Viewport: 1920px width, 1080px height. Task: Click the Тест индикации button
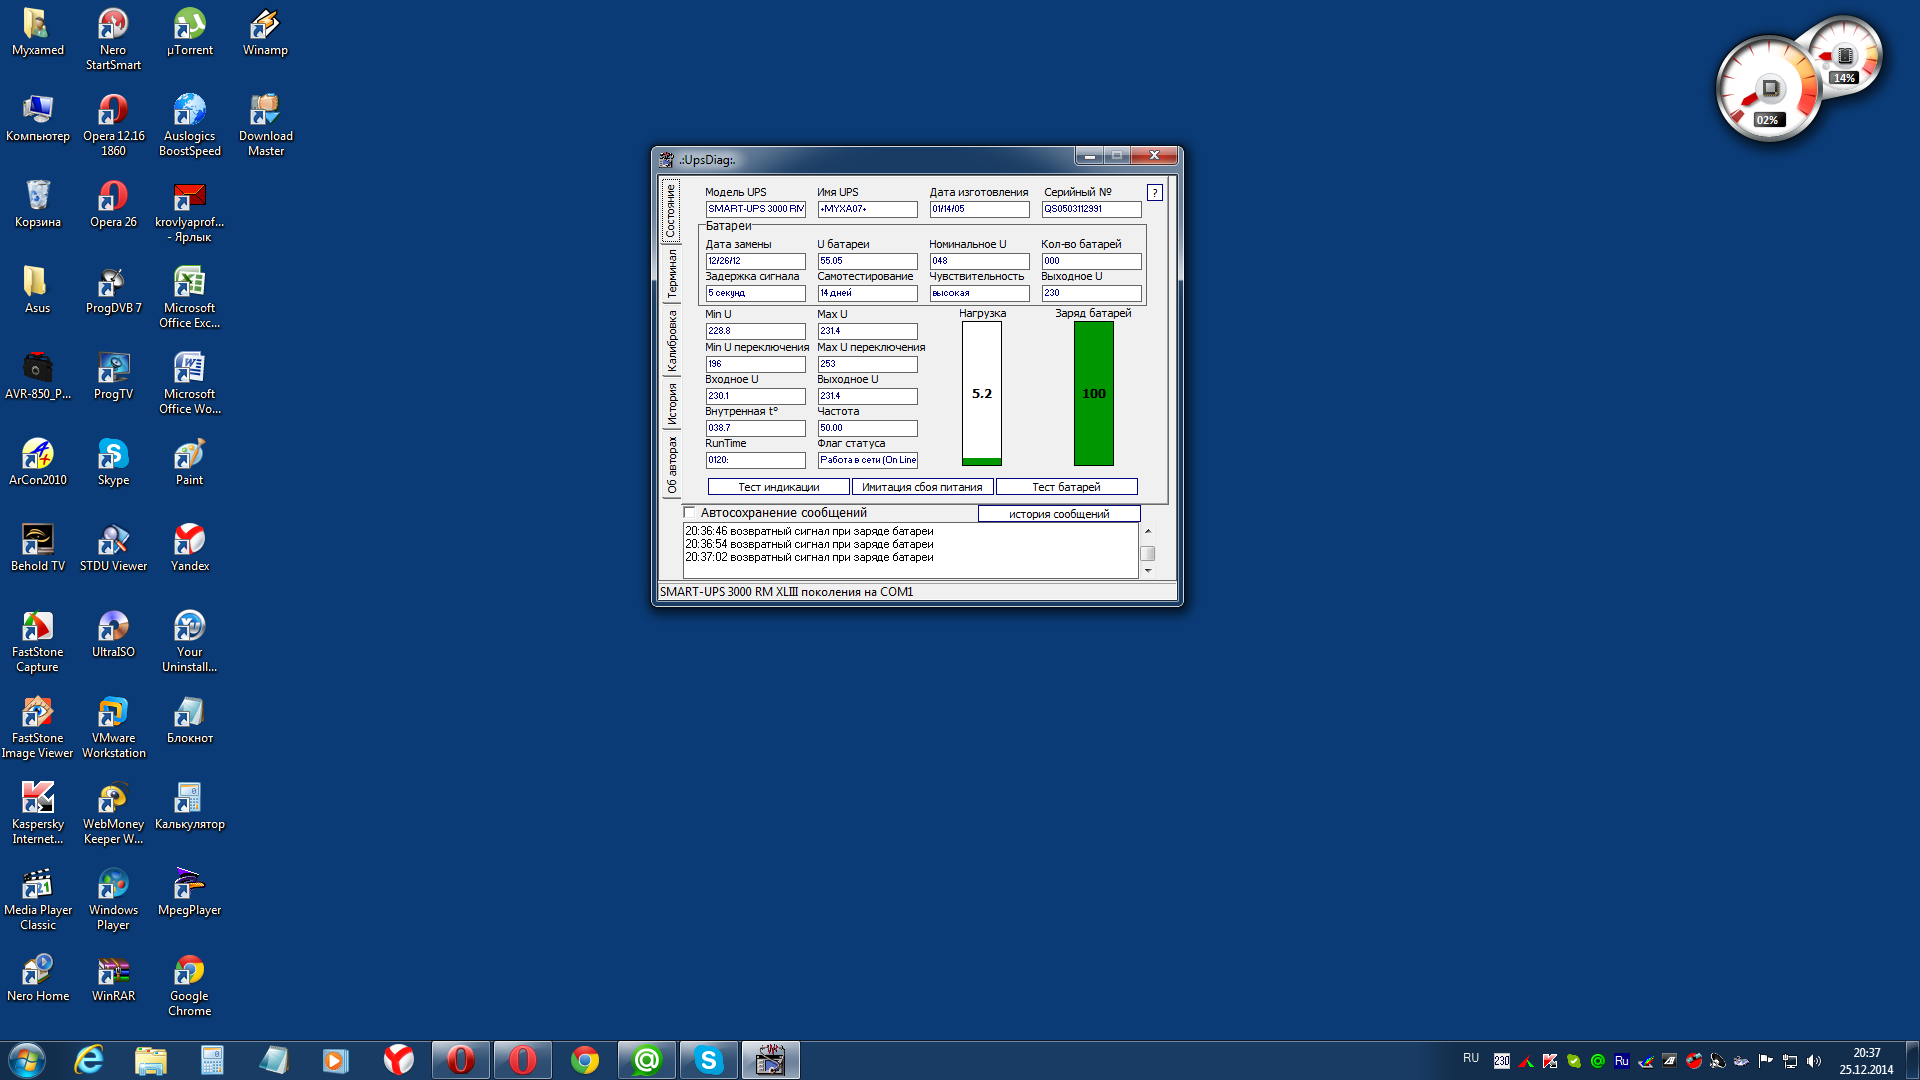point(778,487)
